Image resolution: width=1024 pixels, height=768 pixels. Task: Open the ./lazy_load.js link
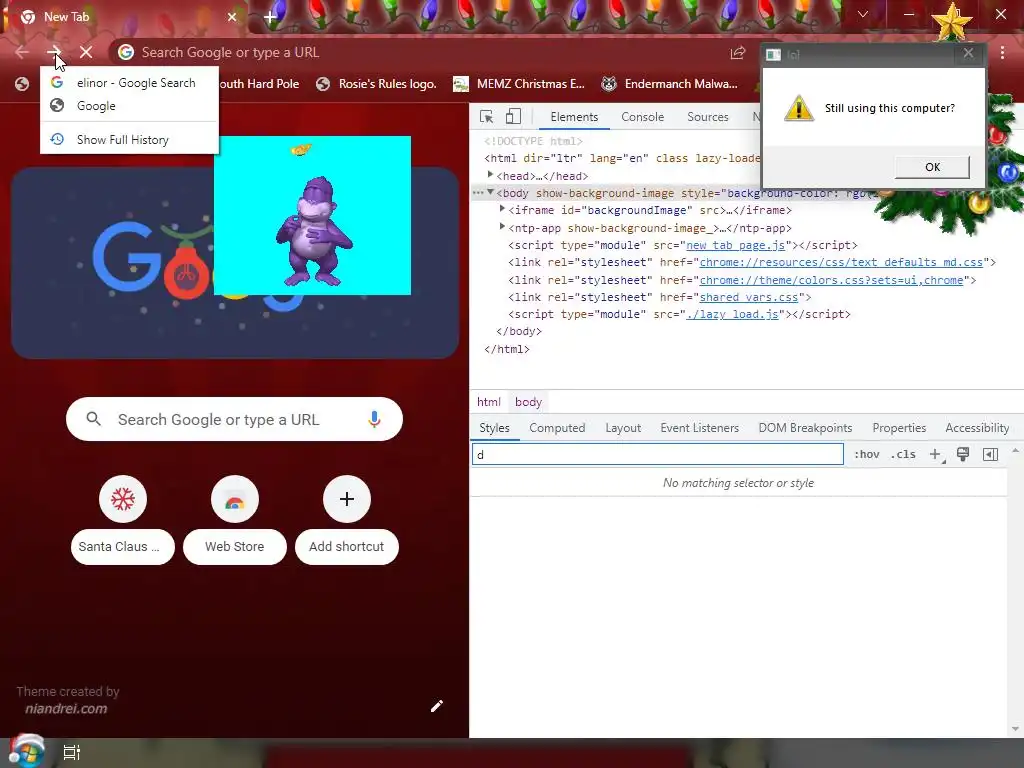point(732,314)
